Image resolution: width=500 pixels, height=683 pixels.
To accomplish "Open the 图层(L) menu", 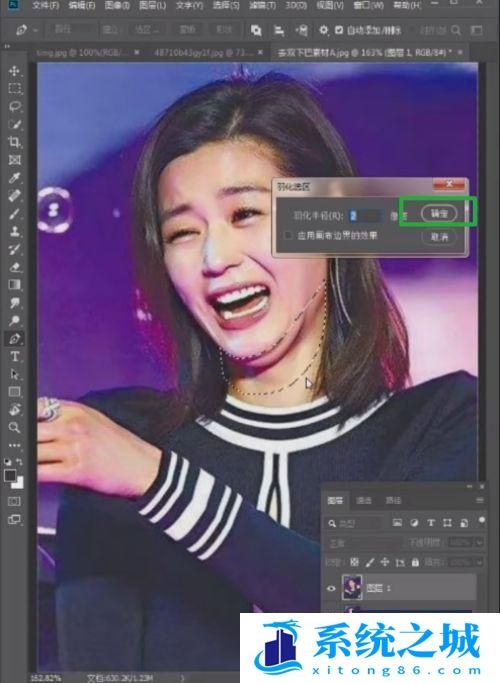I will (152, 6).
